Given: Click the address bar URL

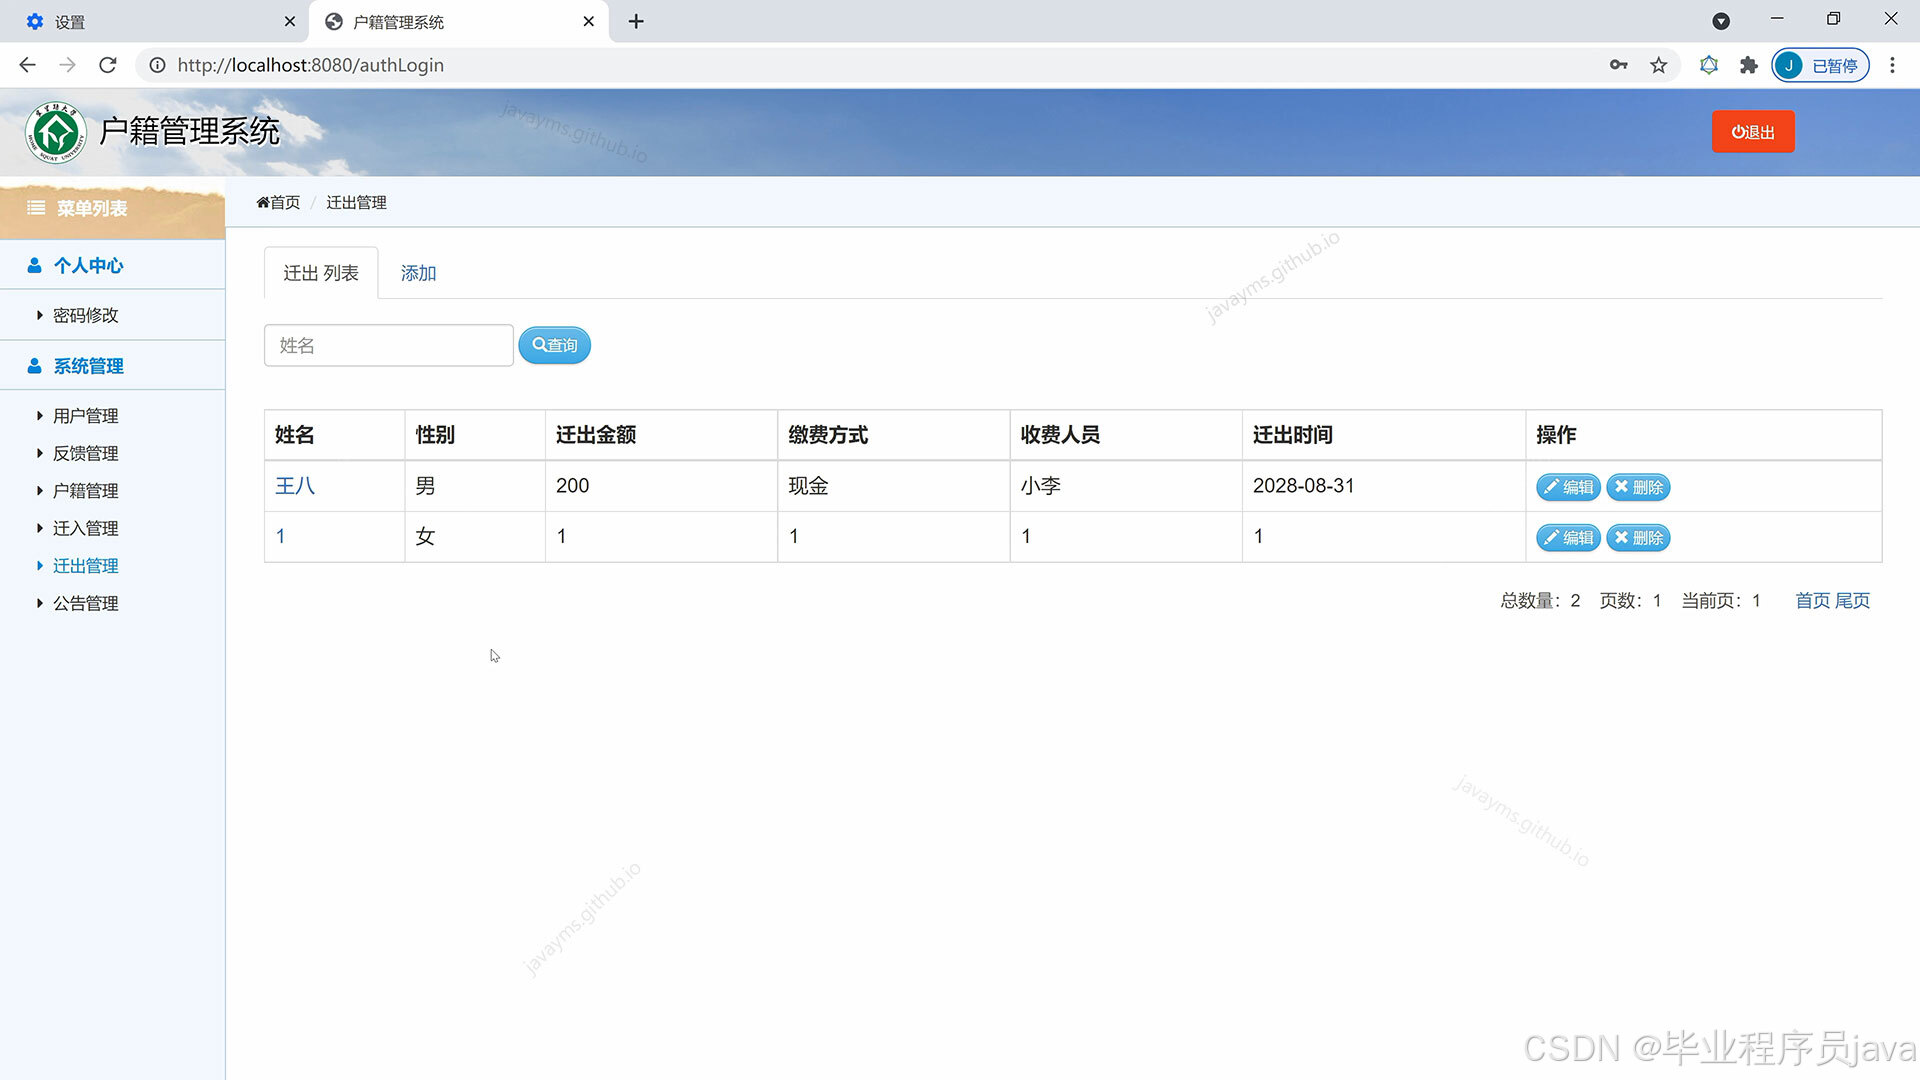Looking at the screenshot, I should 311,65.
